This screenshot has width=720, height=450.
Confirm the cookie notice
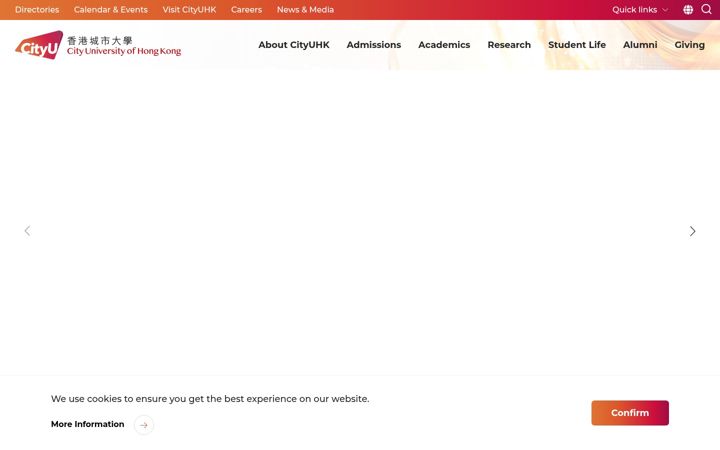pyautogui.click(x=630, y=413)
